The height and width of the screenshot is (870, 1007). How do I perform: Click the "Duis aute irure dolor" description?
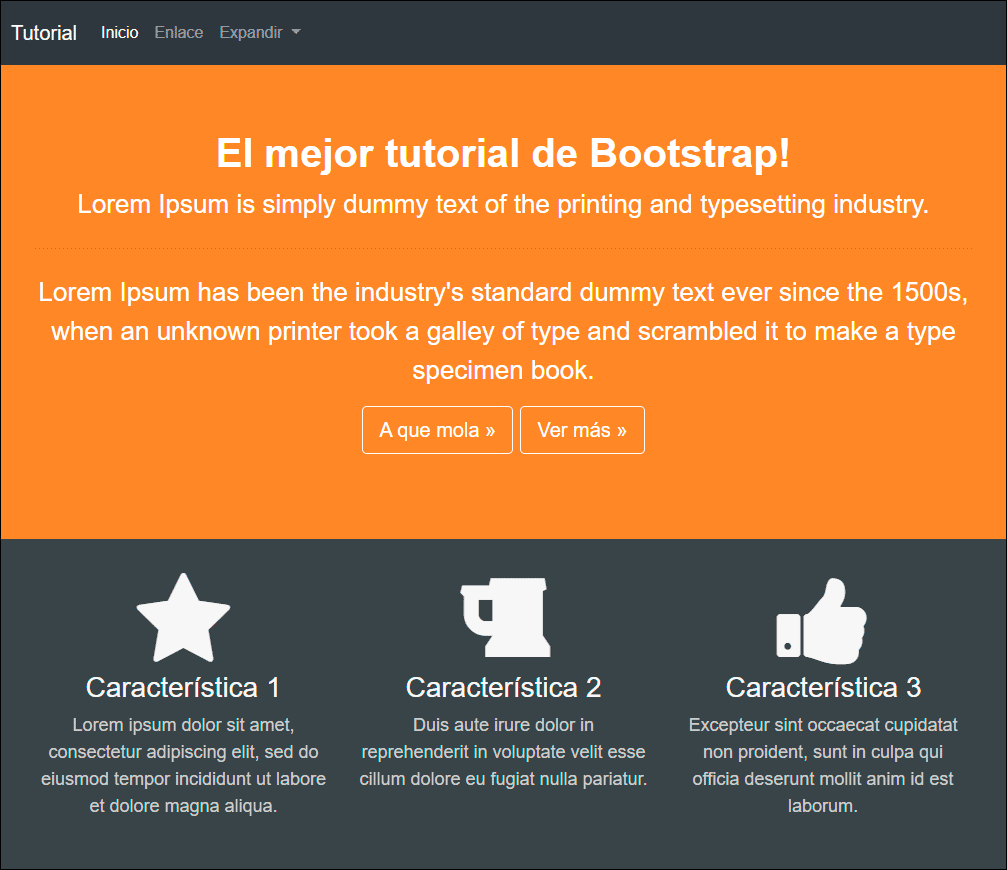point(504,752)
